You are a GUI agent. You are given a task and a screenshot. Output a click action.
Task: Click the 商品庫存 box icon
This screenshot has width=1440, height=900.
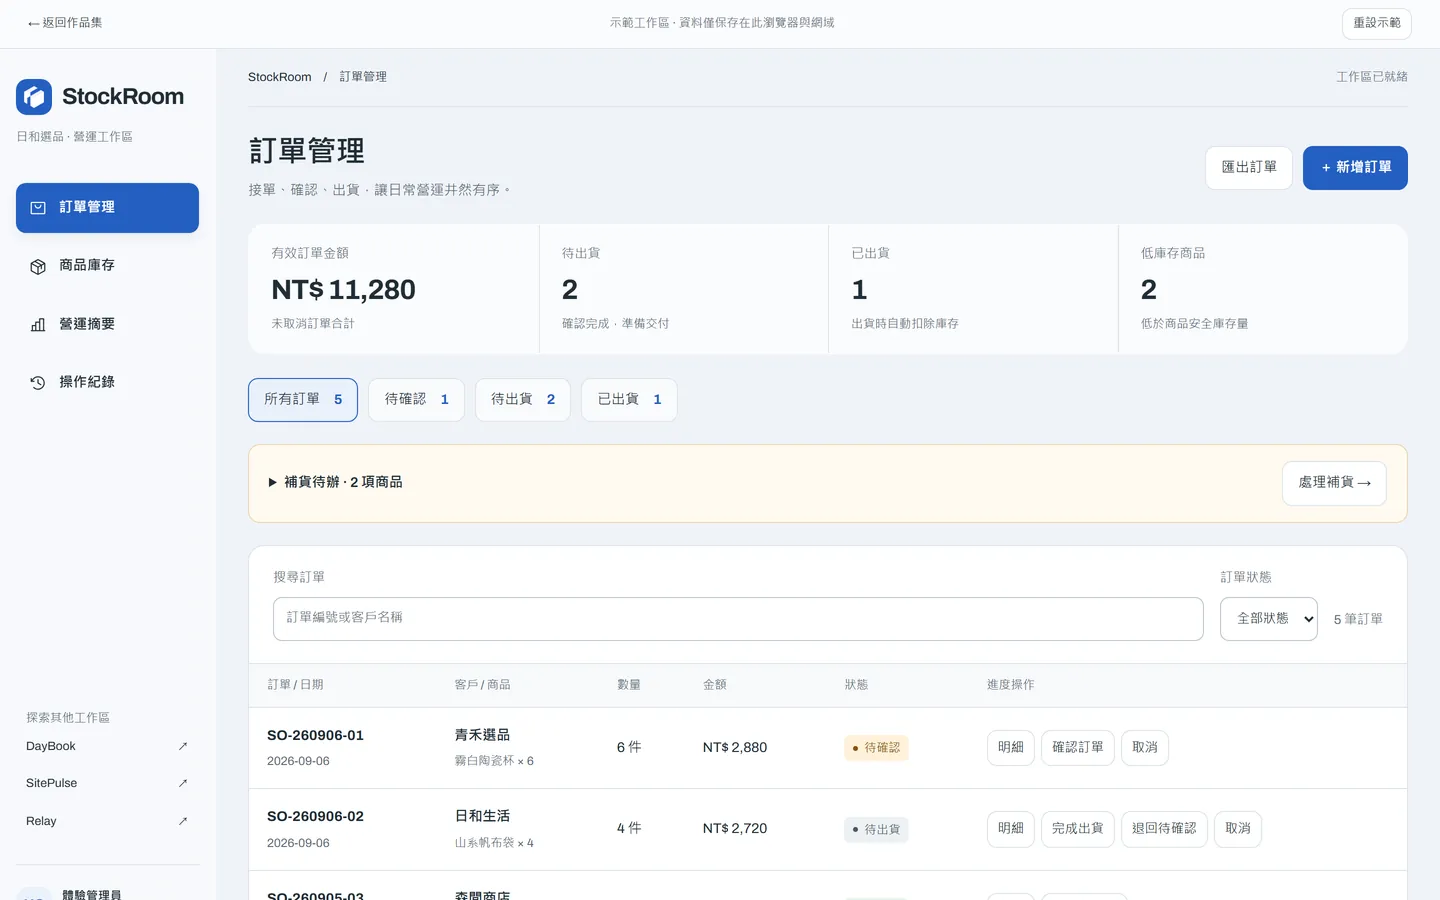(x=38, y=266)
